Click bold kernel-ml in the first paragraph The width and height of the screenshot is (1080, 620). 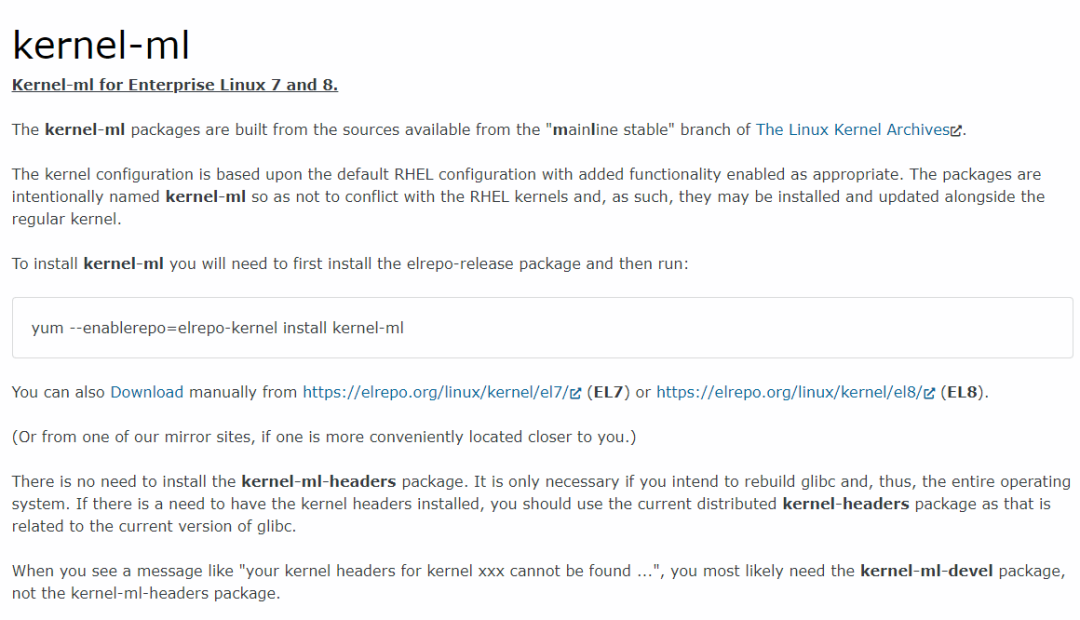click(x=85, y=130)
